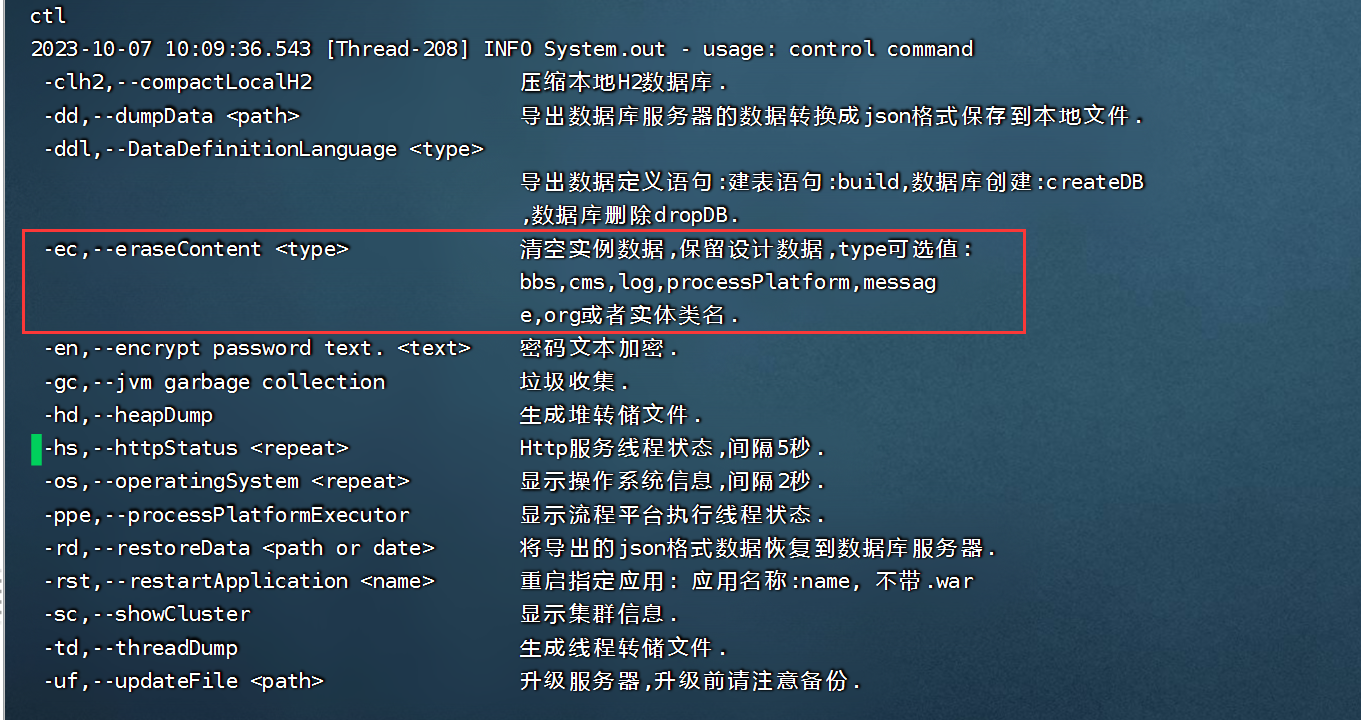Click the -gc,--jvm garbage collection option
The image size is (1361, 720).
[214, 382]
